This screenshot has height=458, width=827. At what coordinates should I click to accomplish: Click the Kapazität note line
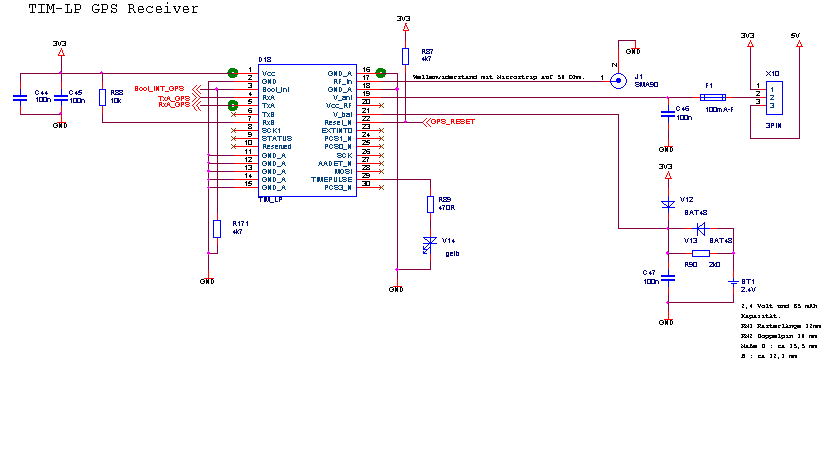pyautogui.click(x=760, y=316)
